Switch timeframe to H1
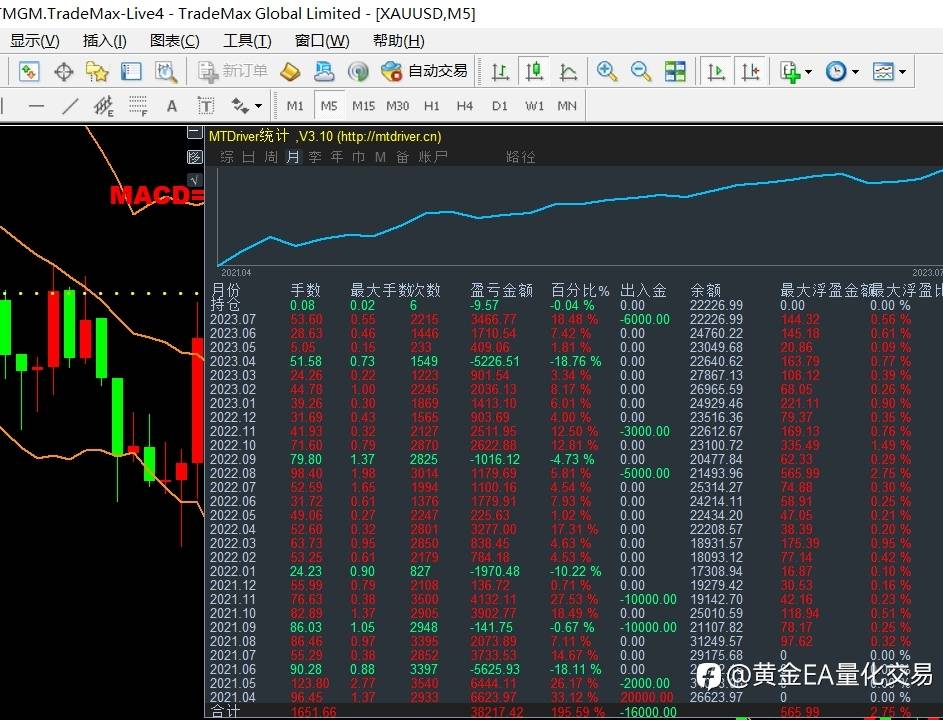The image size is (943, 720). (431, 106)
